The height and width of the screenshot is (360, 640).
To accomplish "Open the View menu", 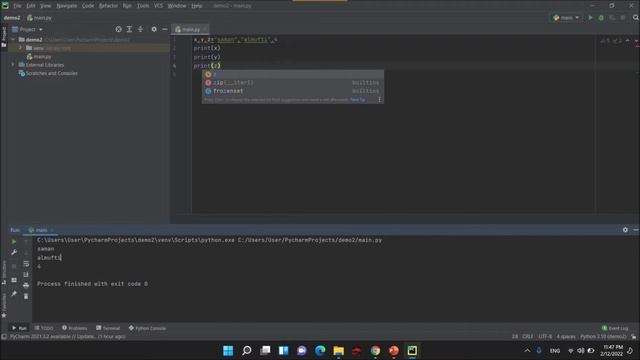I will pyautogui.click(x=45, y=6).
